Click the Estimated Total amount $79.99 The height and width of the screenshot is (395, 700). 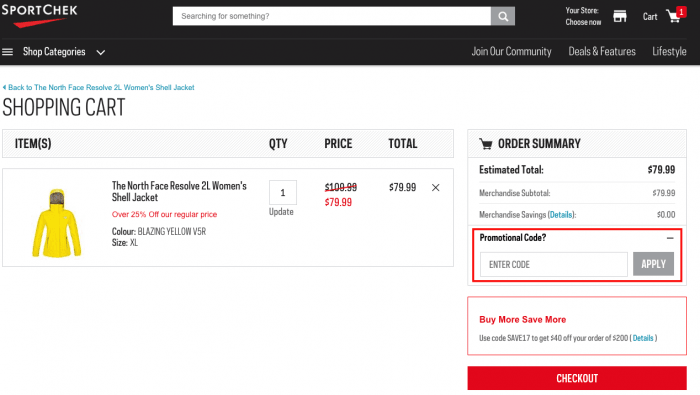click(661, 170)
